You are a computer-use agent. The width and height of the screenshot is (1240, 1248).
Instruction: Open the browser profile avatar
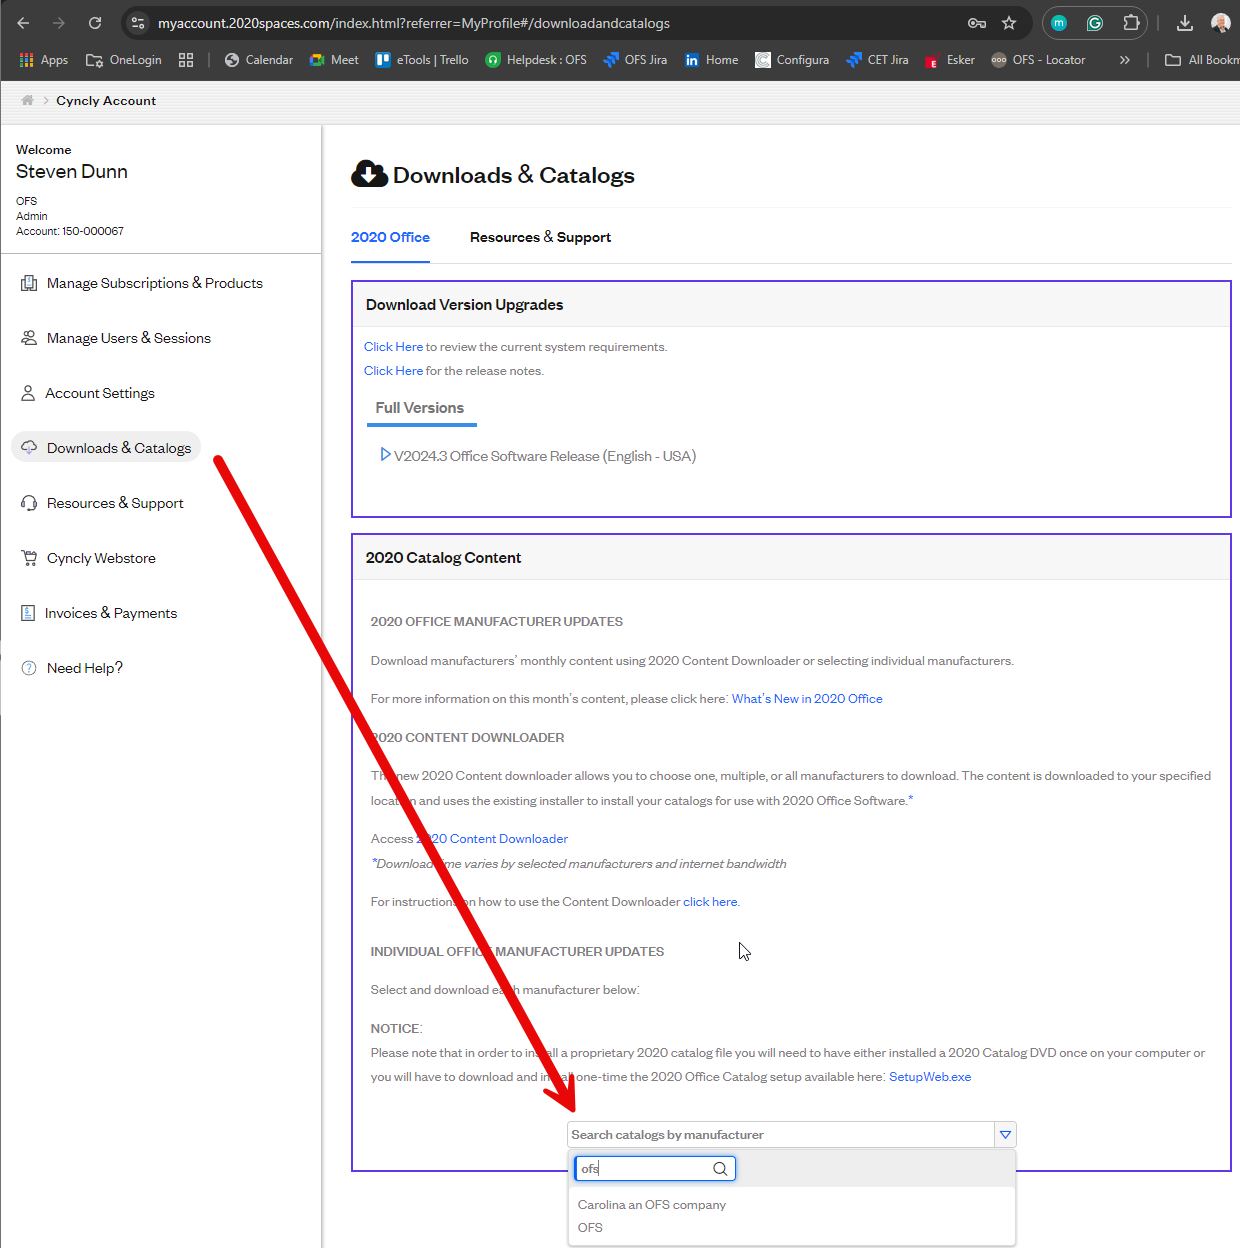pos(1221,23)
